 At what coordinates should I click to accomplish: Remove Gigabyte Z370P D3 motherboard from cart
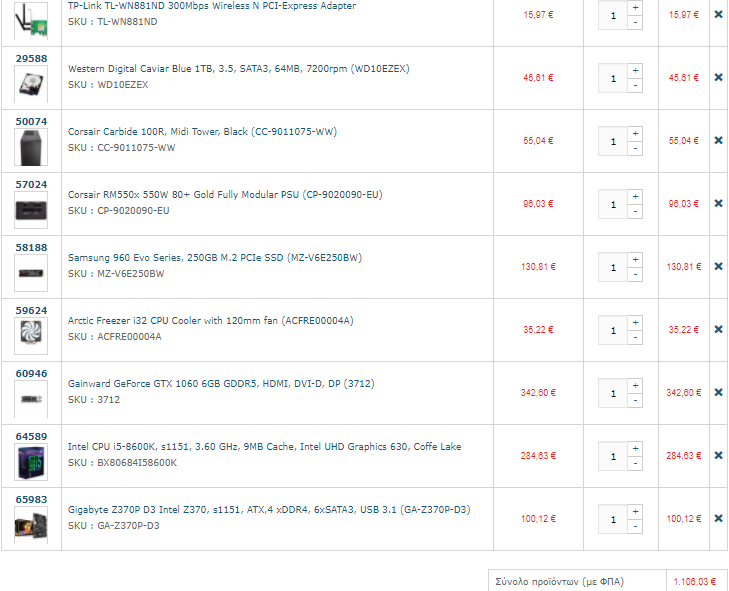pyautogui.click(x=718, y=518)
